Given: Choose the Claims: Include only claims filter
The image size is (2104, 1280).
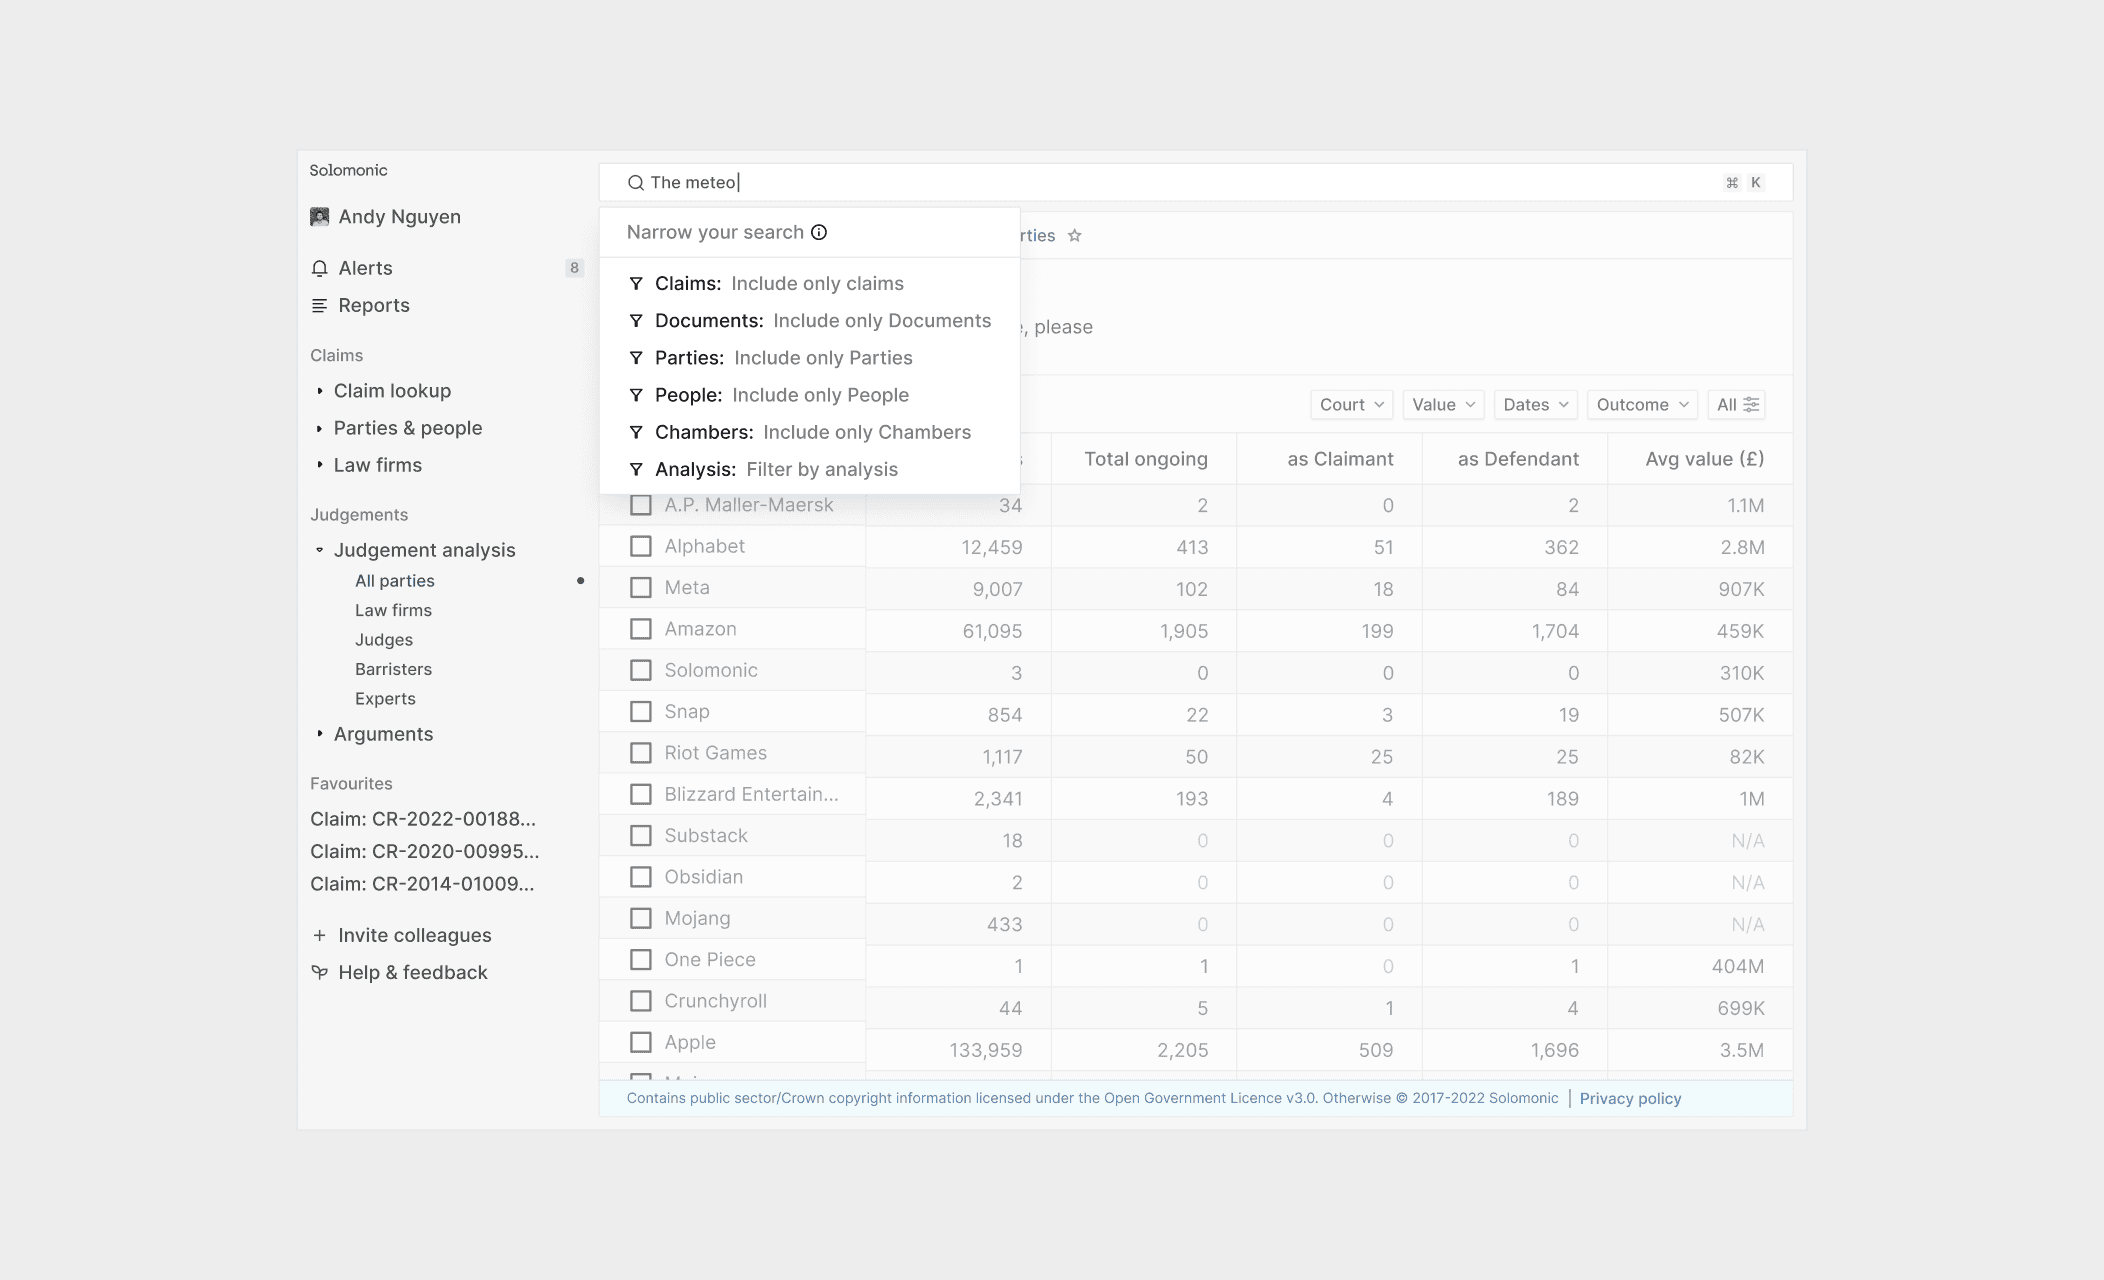Looking at the screenshot, I should click(x=779, y=284).
